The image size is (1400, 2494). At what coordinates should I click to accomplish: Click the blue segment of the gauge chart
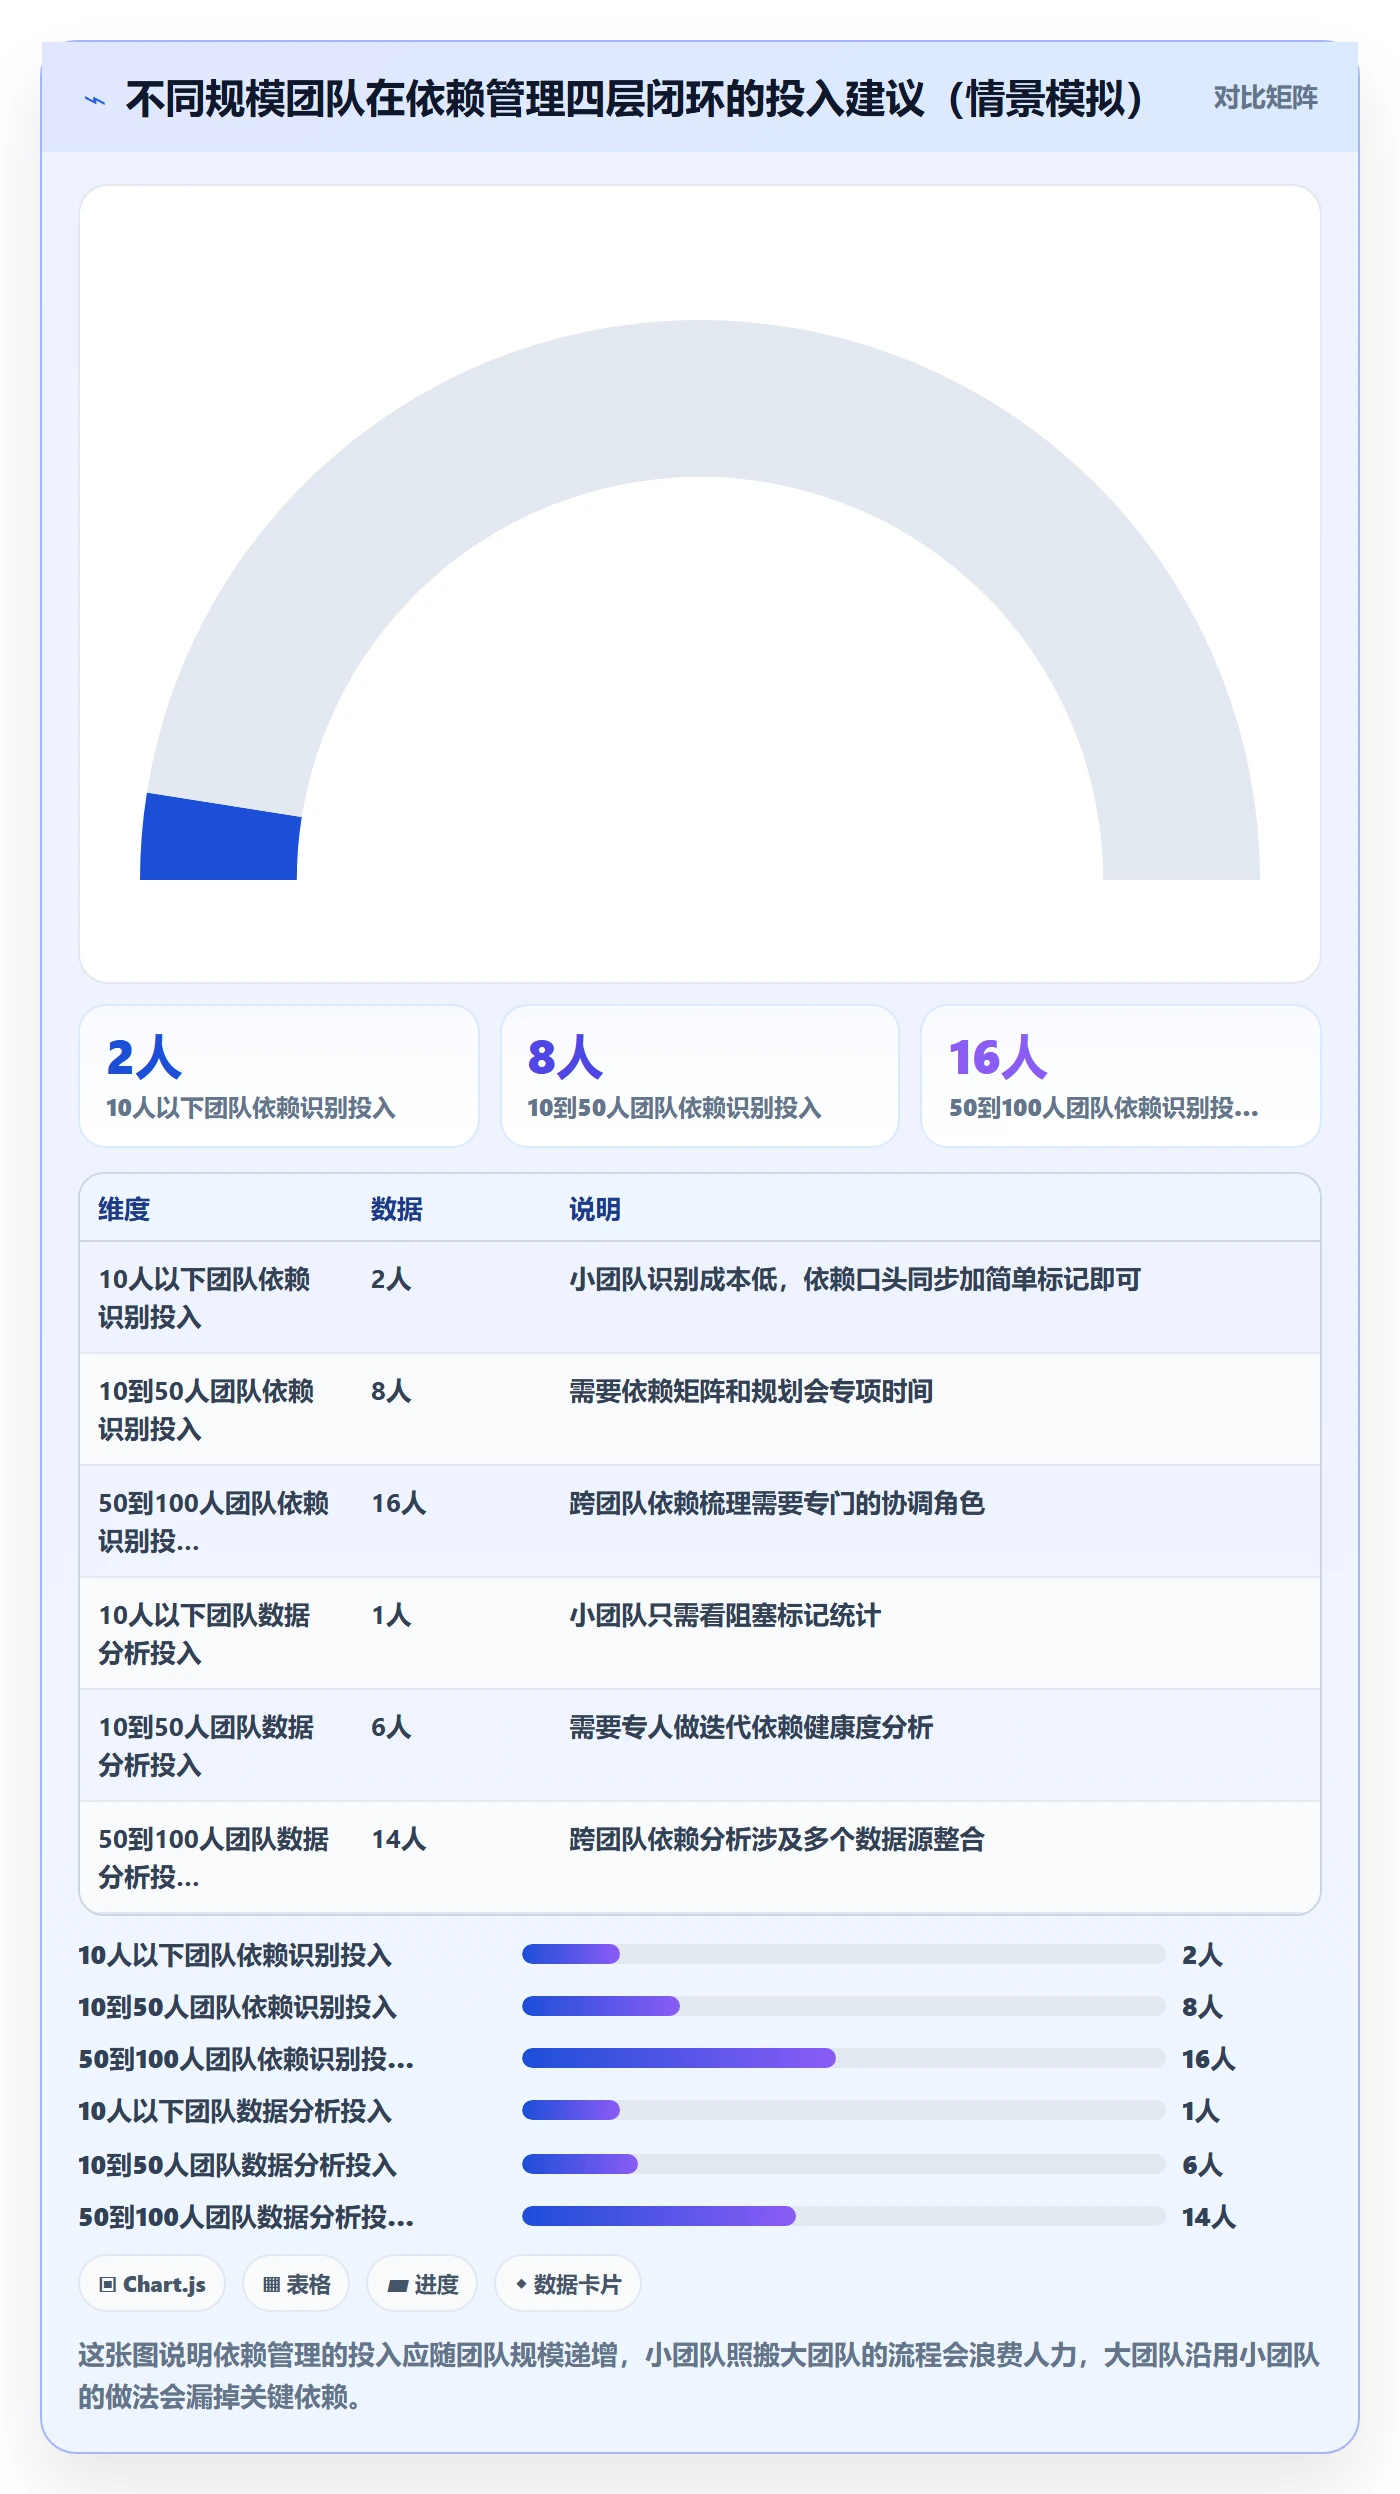click(x=220, y=840)
